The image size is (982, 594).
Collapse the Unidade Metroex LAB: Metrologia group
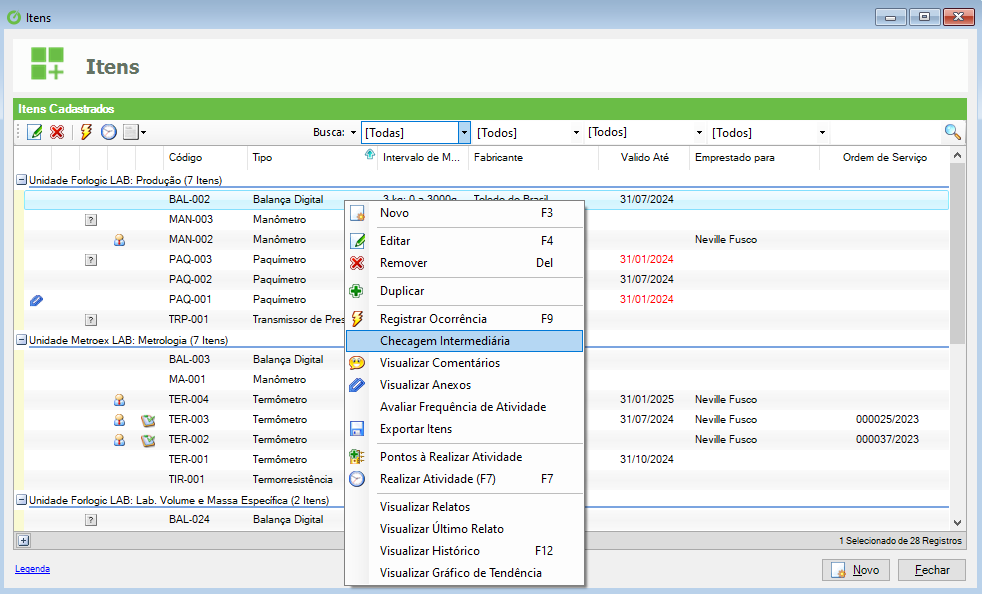(x=21, y=340)
